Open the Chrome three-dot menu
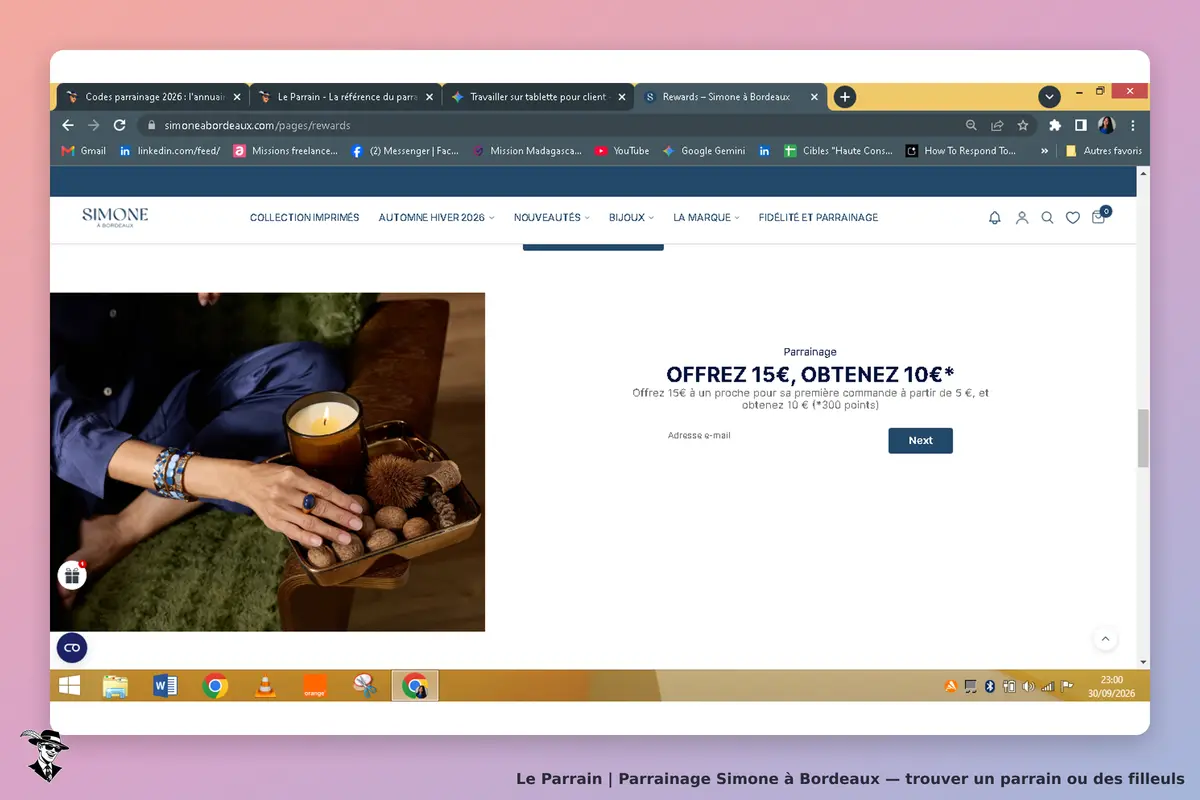Screen dimensions: 1200x800 [1133, 125]
